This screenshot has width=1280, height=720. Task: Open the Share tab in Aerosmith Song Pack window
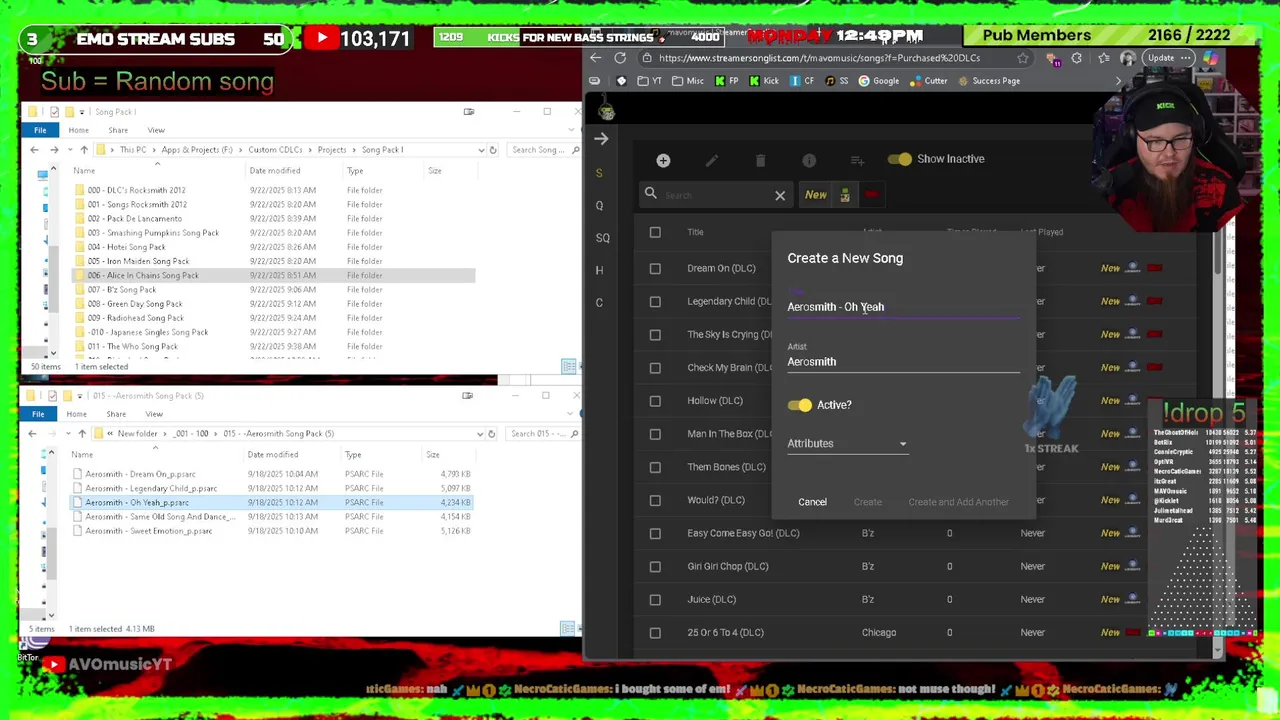point(116,414)
